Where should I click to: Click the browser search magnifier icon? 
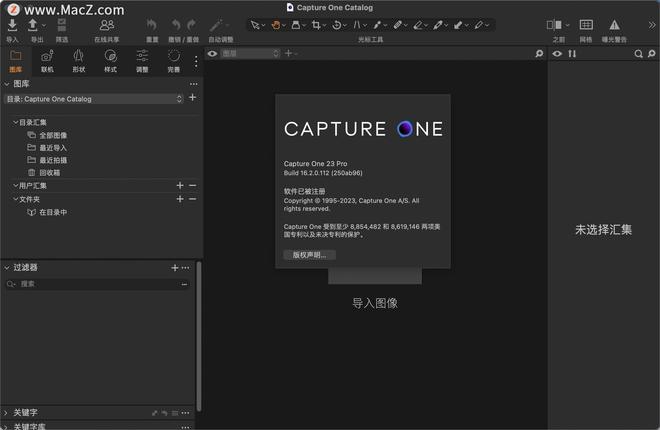pos(639,53)
